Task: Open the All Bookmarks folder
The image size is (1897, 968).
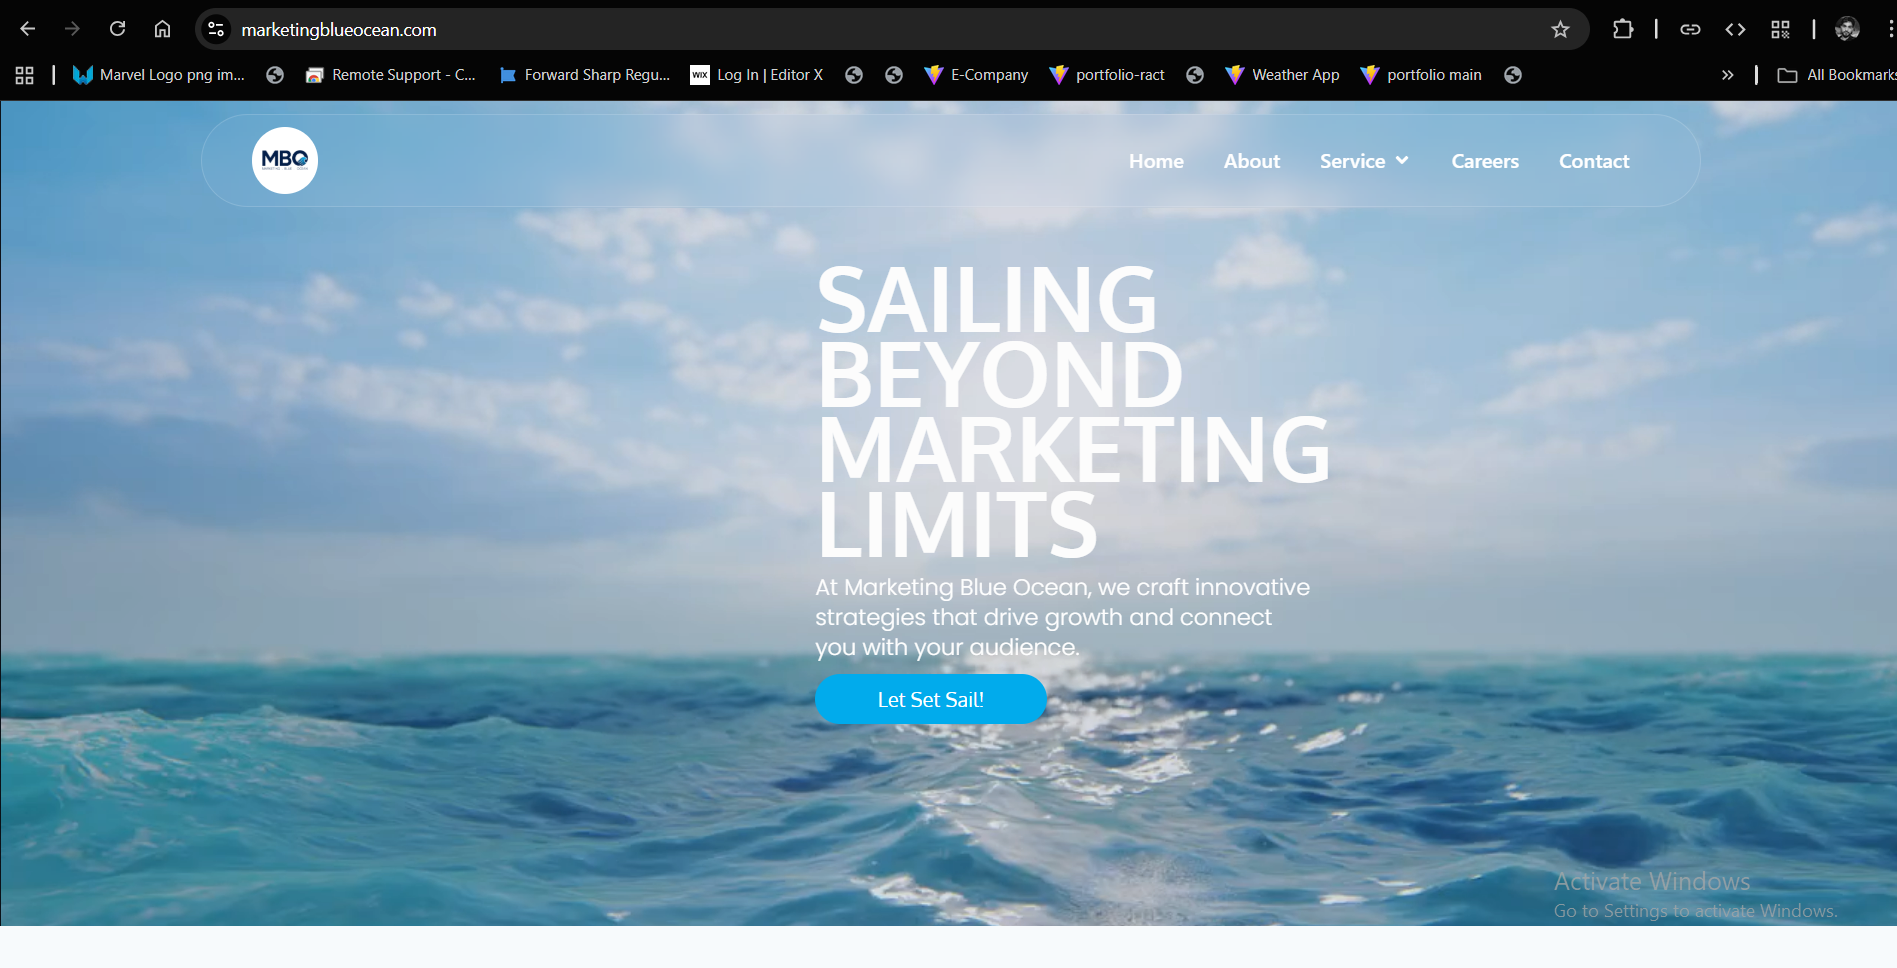Action: click(x=1836, y=75)
